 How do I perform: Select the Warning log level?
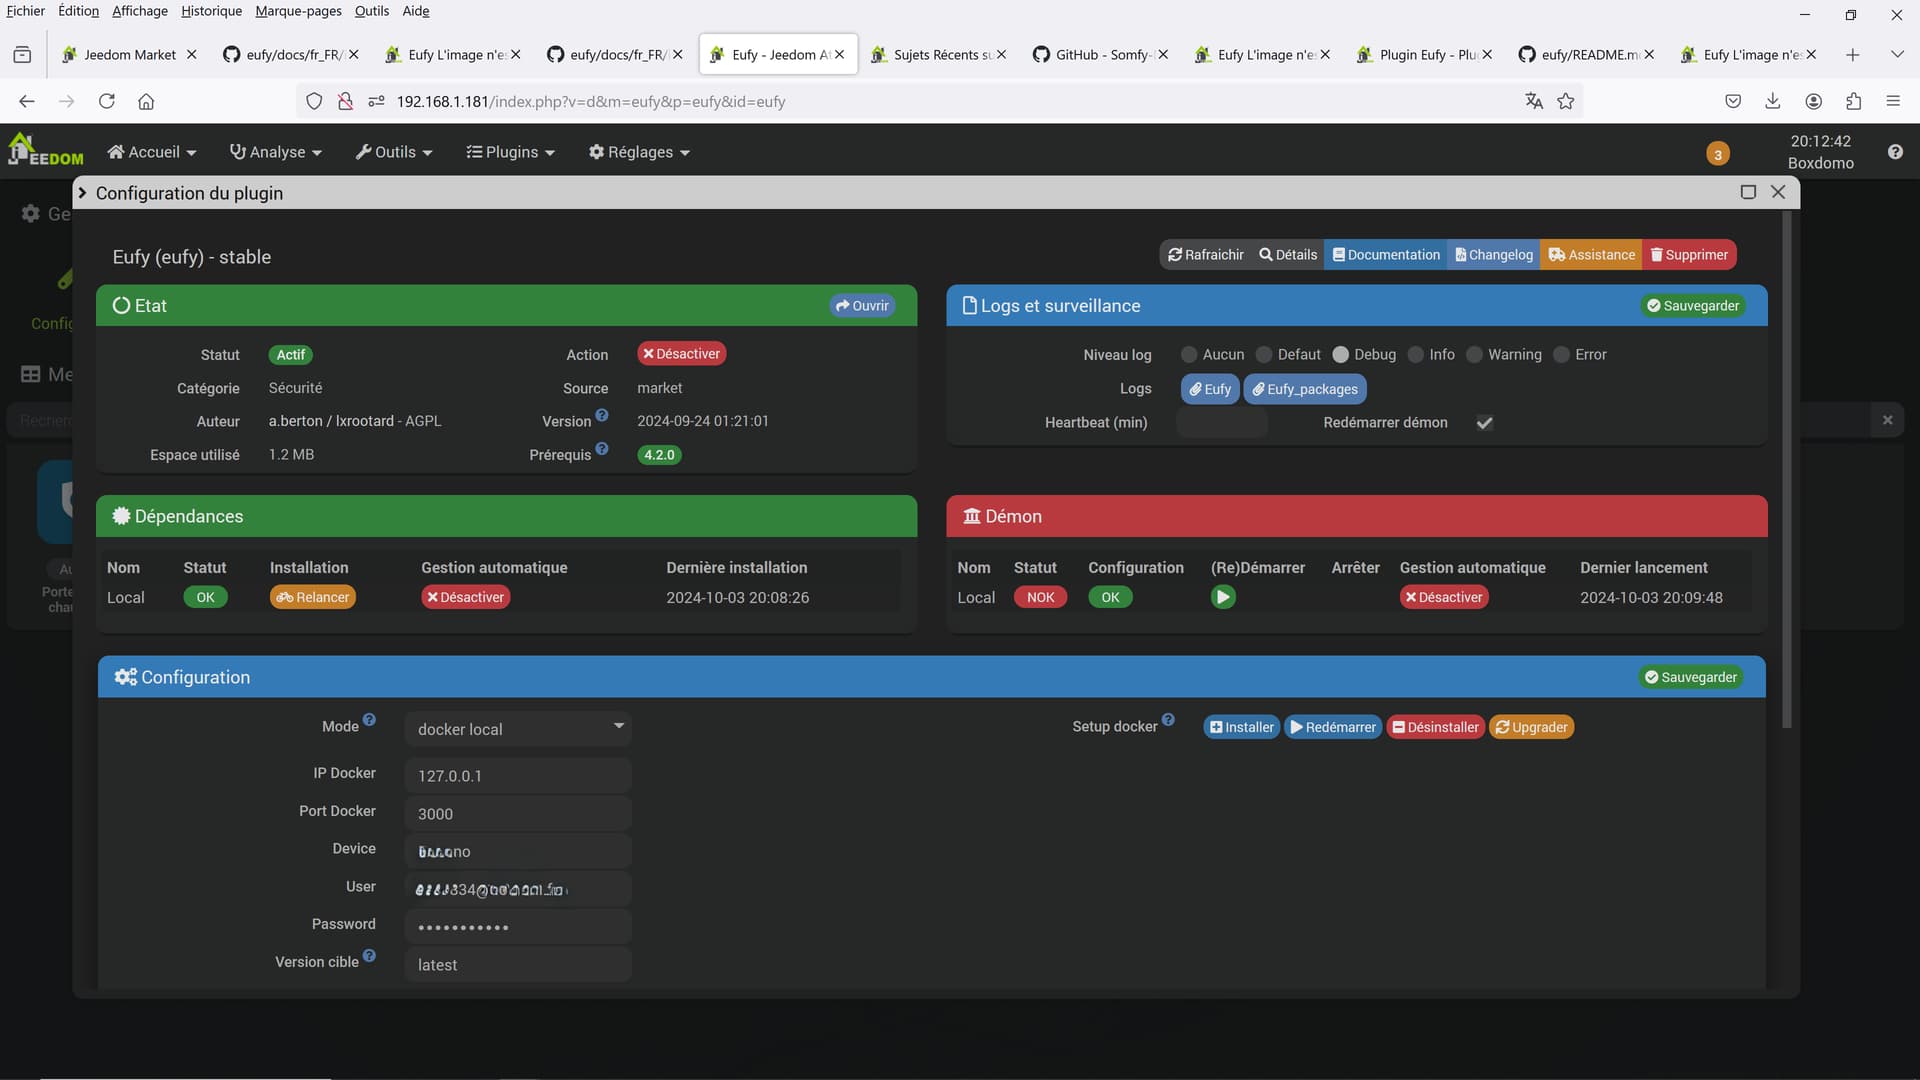pos(1474,355)
